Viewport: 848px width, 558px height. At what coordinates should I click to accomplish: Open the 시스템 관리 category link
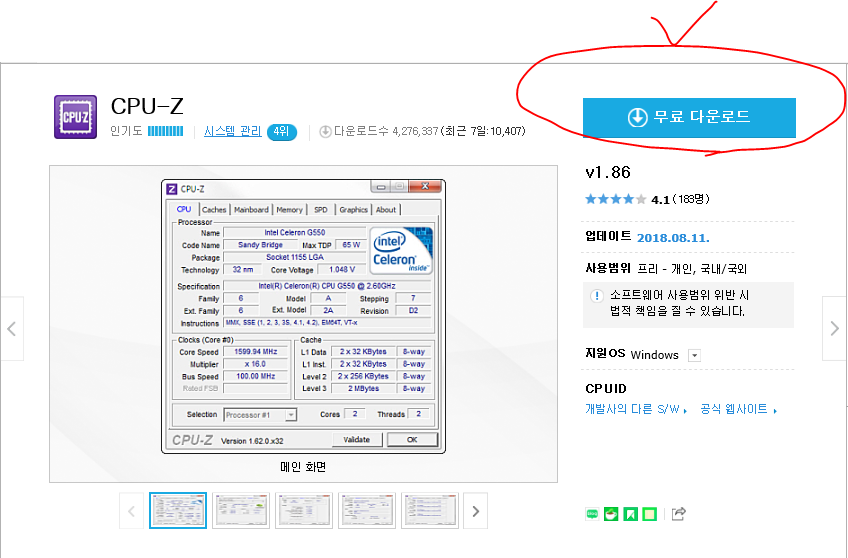pyautogui.click(x=233, y=131)
